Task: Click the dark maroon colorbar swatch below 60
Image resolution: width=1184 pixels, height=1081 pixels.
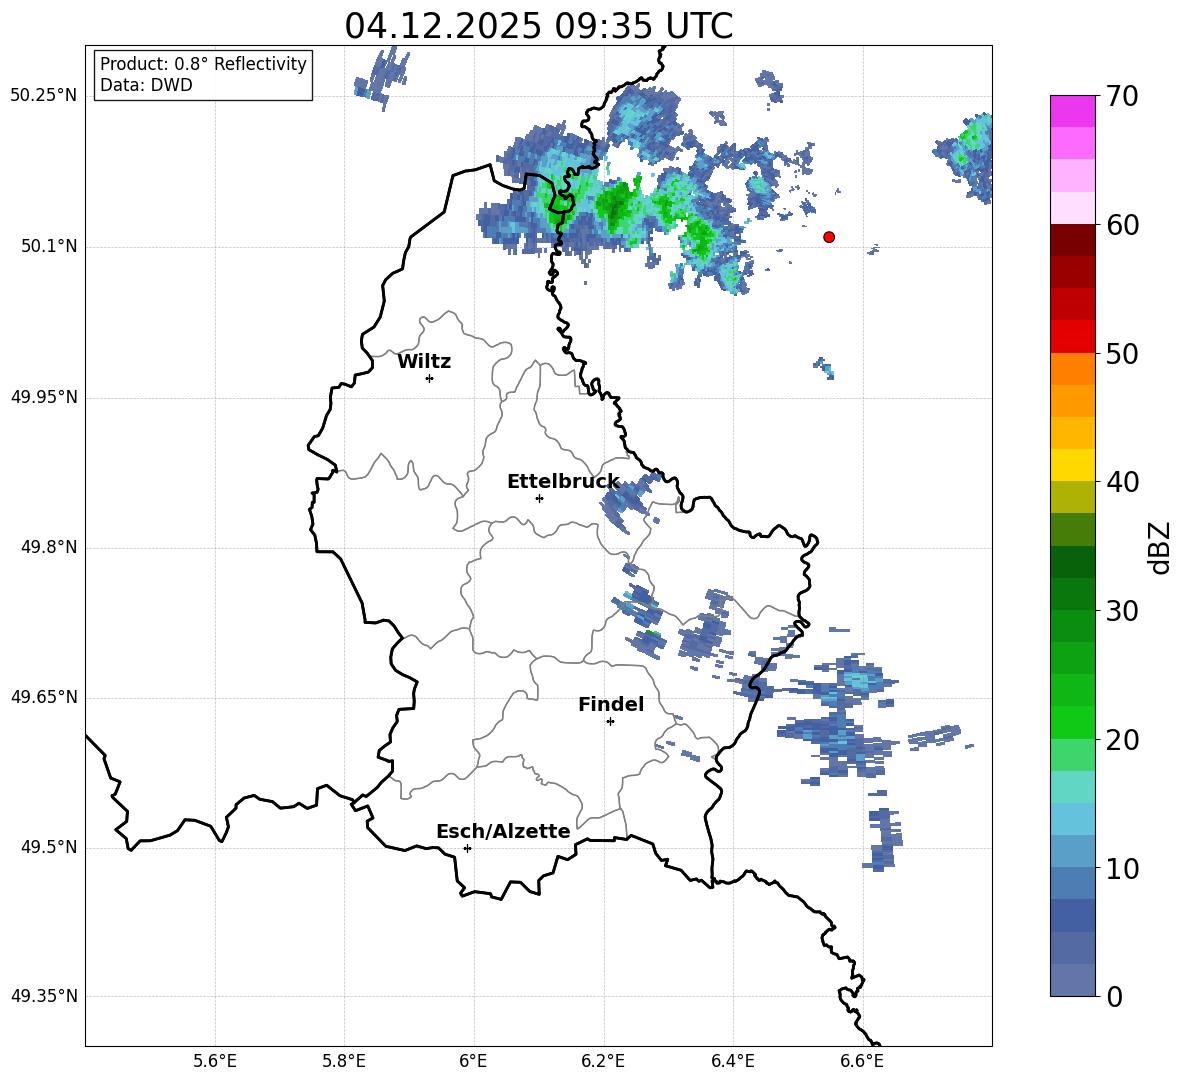Action: pyautogui.click(x=1072, y=240)
